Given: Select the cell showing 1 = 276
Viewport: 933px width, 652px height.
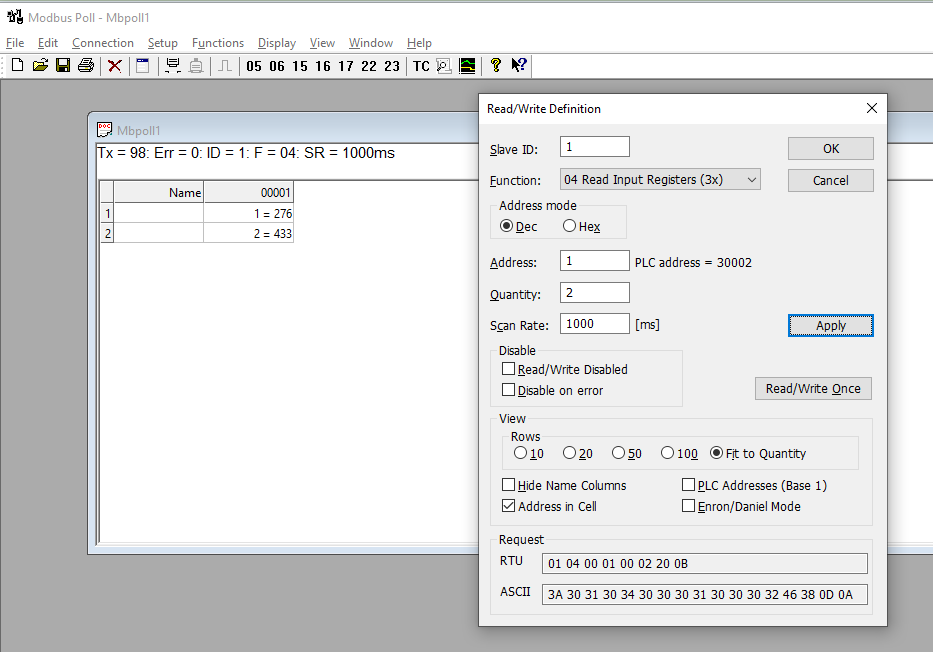Looking at the screenshot, I should tap(248, 214).
